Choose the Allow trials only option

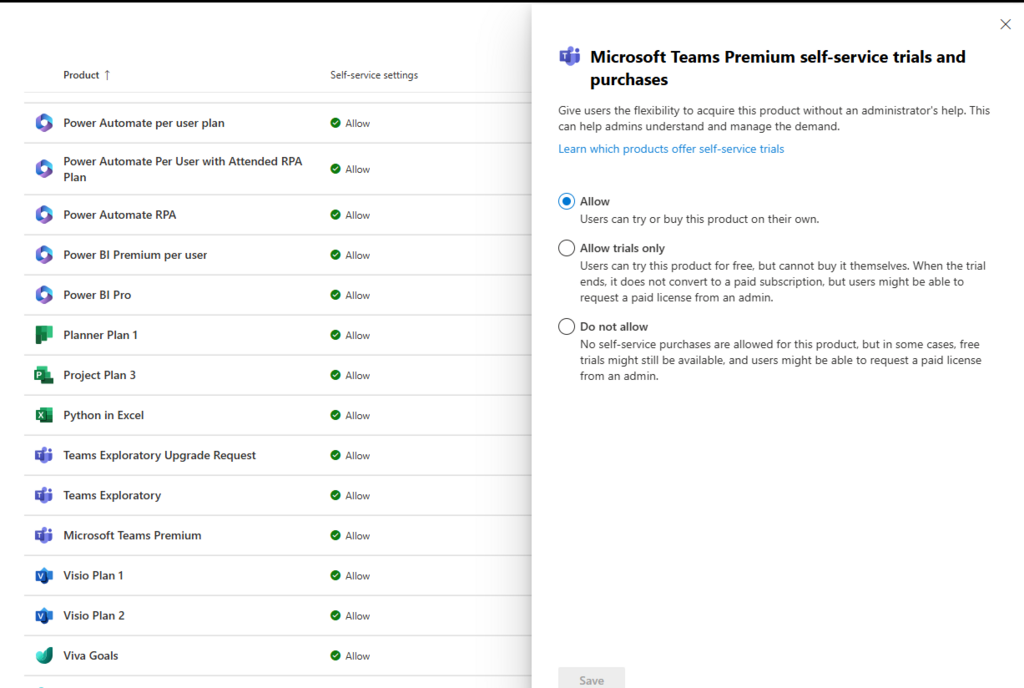(x=567, y=248)
